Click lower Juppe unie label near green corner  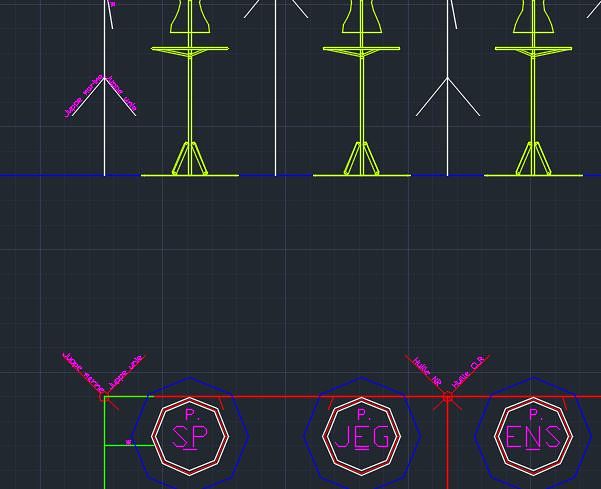[x=127, y=369]
